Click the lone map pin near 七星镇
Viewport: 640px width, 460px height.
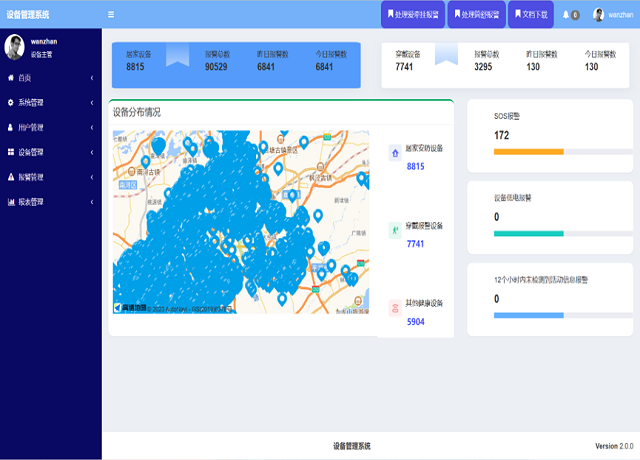[x=148, y=160]
